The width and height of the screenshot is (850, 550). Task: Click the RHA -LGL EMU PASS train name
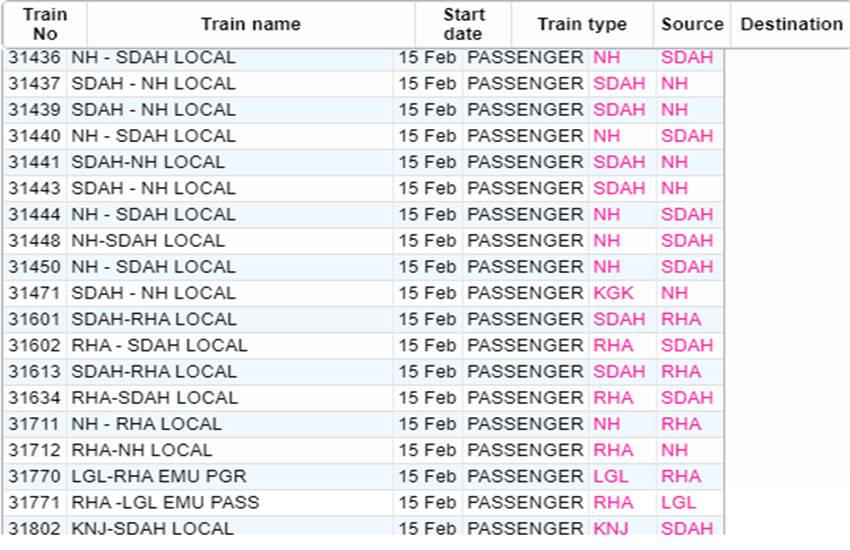point(165,502)
